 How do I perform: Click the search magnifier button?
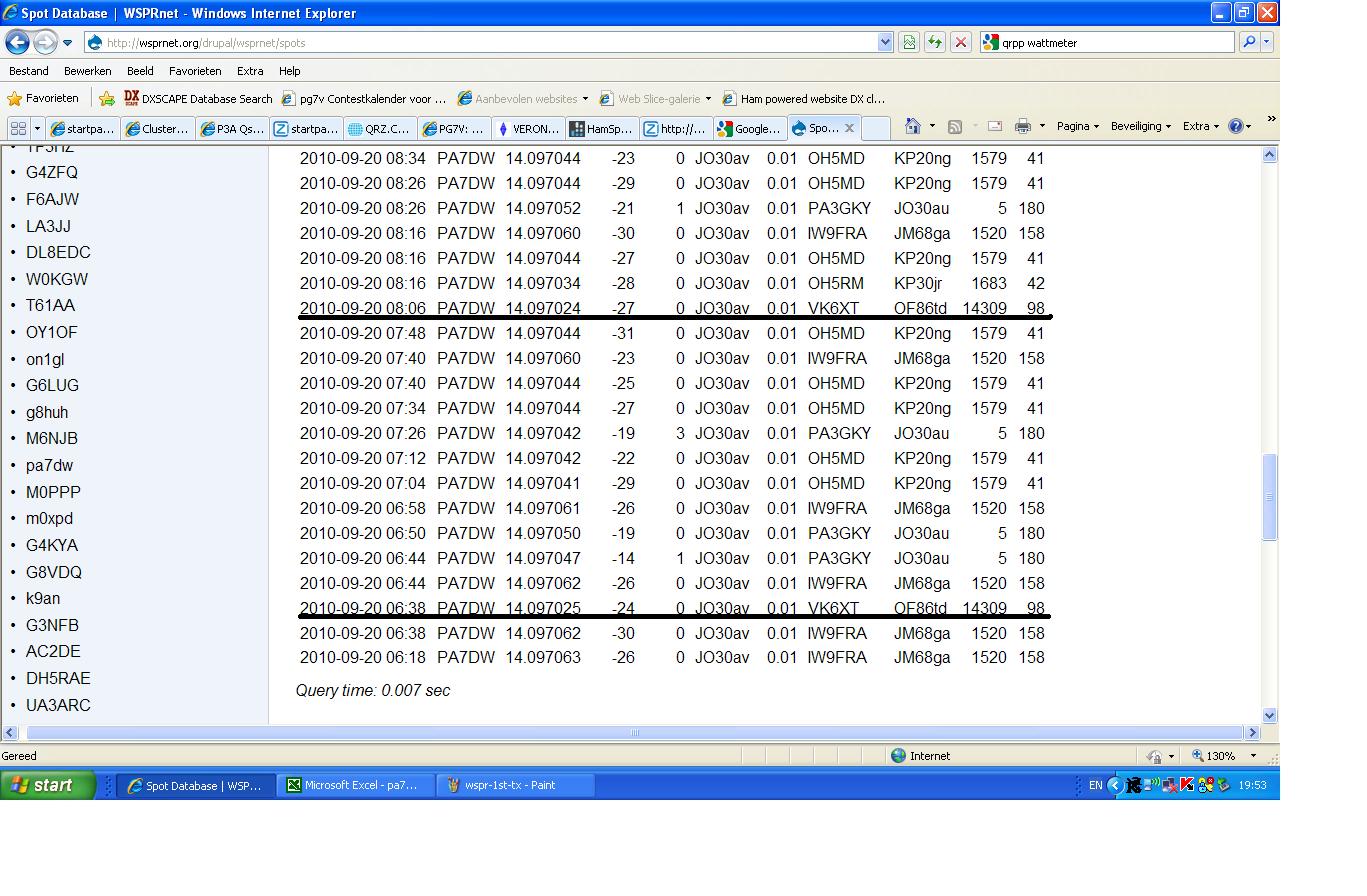click(x=1248, y=42)
